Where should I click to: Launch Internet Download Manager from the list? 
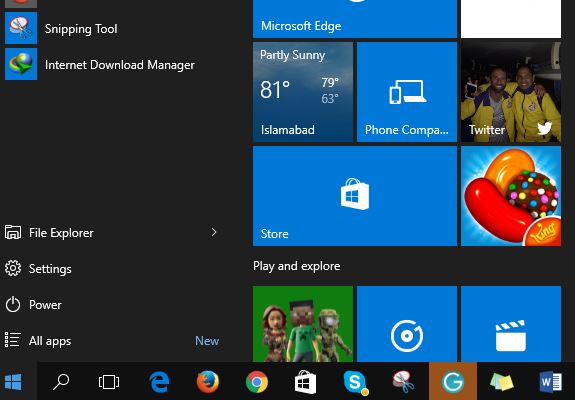point(110,65)
